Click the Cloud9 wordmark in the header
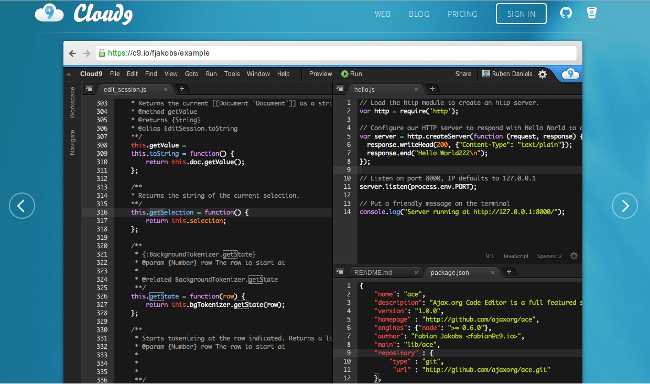The height and width of the screenshot is (384, 650). (x=103, y=15)
